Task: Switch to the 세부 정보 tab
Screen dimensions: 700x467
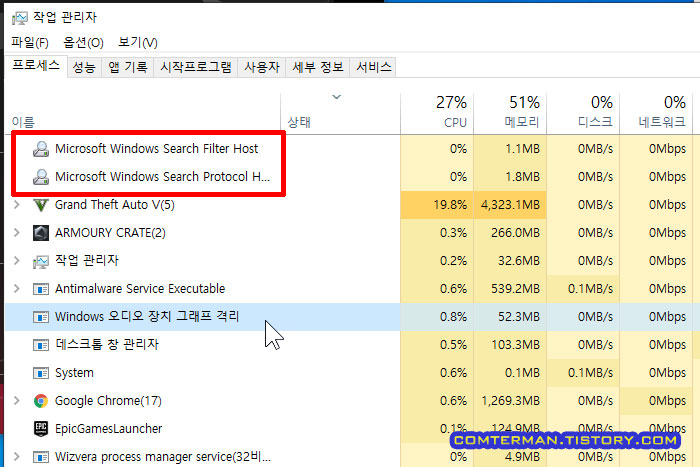Action: [x=317, y=67]
